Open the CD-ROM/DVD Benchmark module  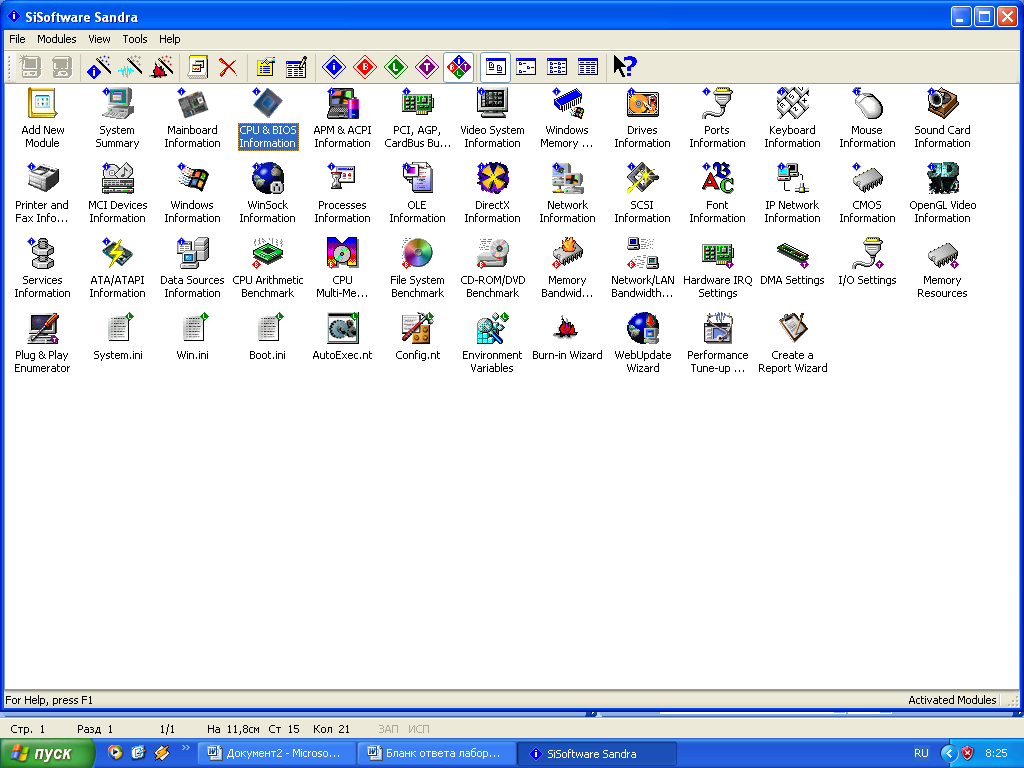(492, 268)
